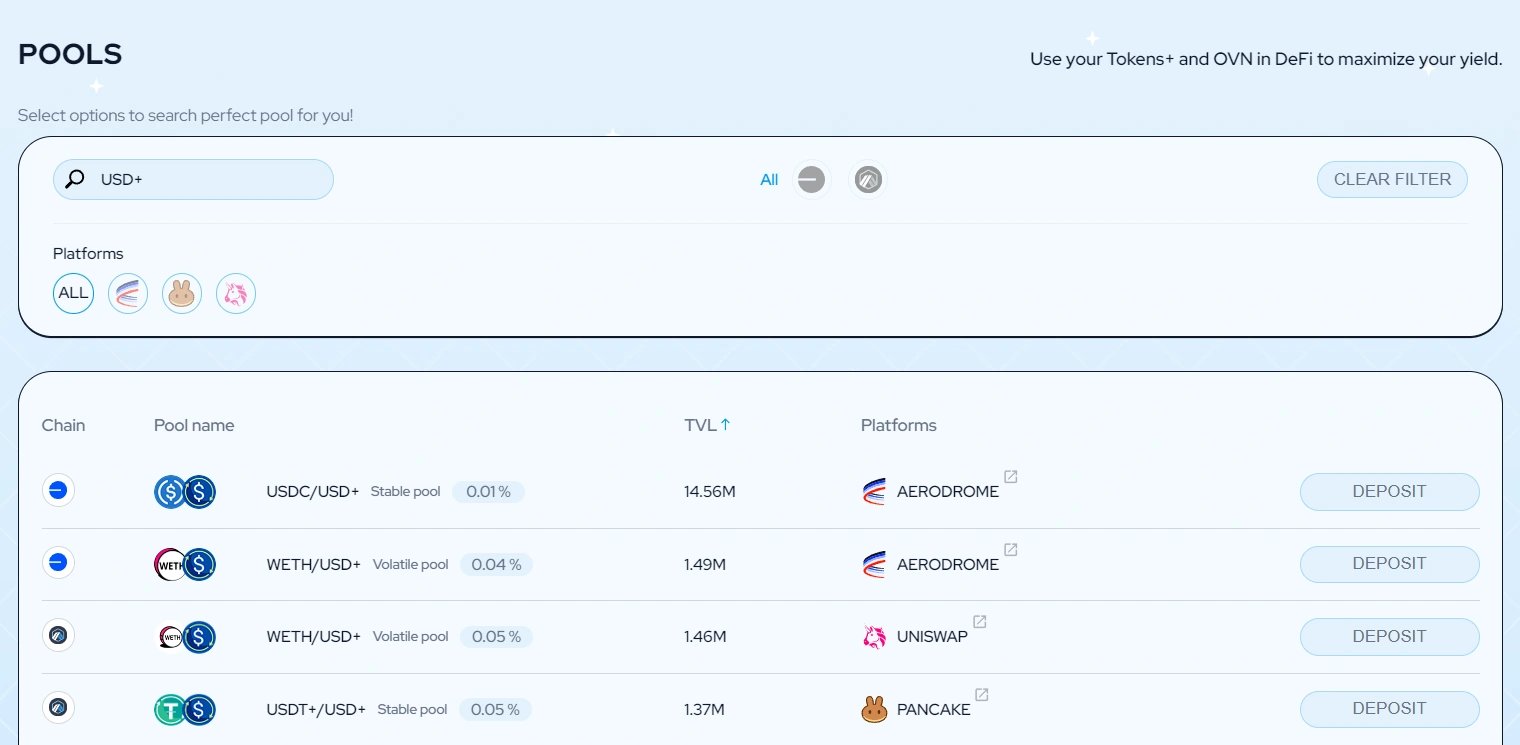Deposit into USDT+/USD+ Pancake pool

click(x=1389, y=709)
